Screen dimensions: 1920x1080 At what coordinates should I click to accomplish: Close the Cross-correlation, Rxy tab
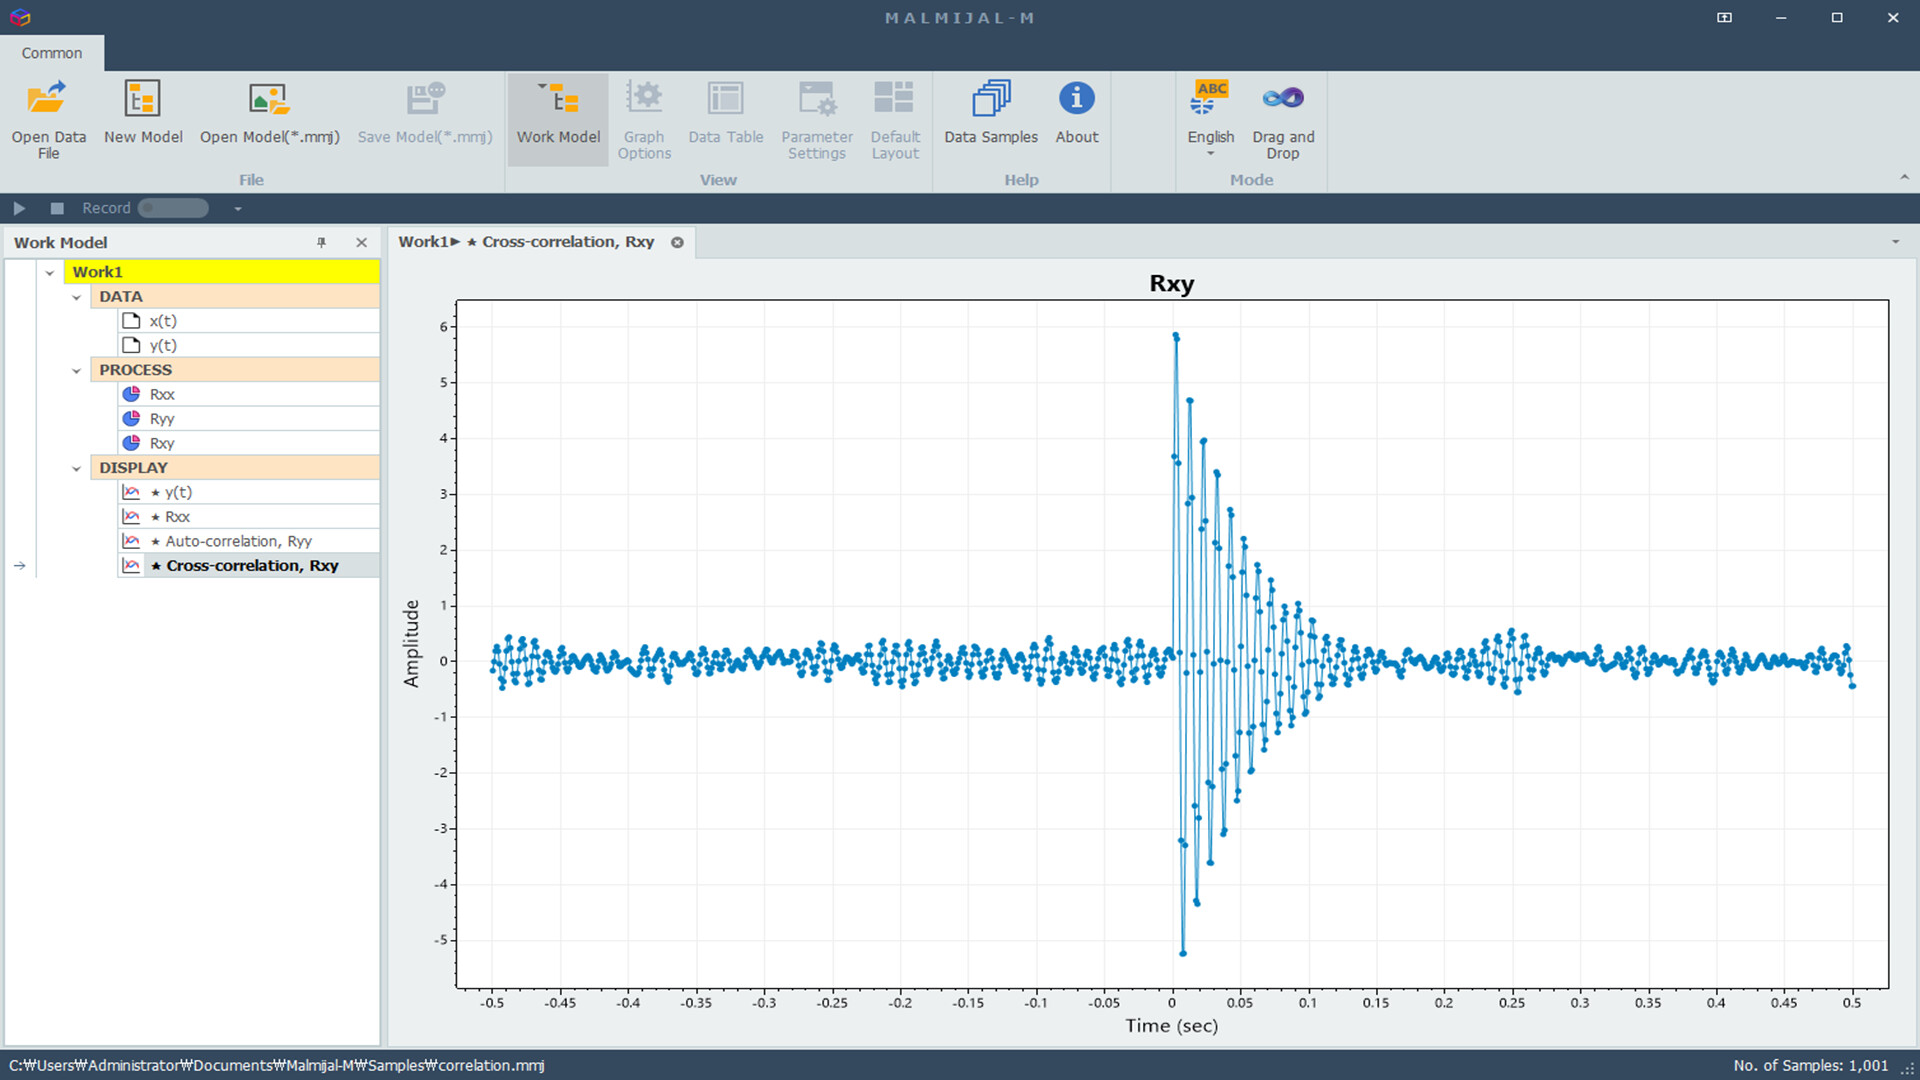[677, 242]
